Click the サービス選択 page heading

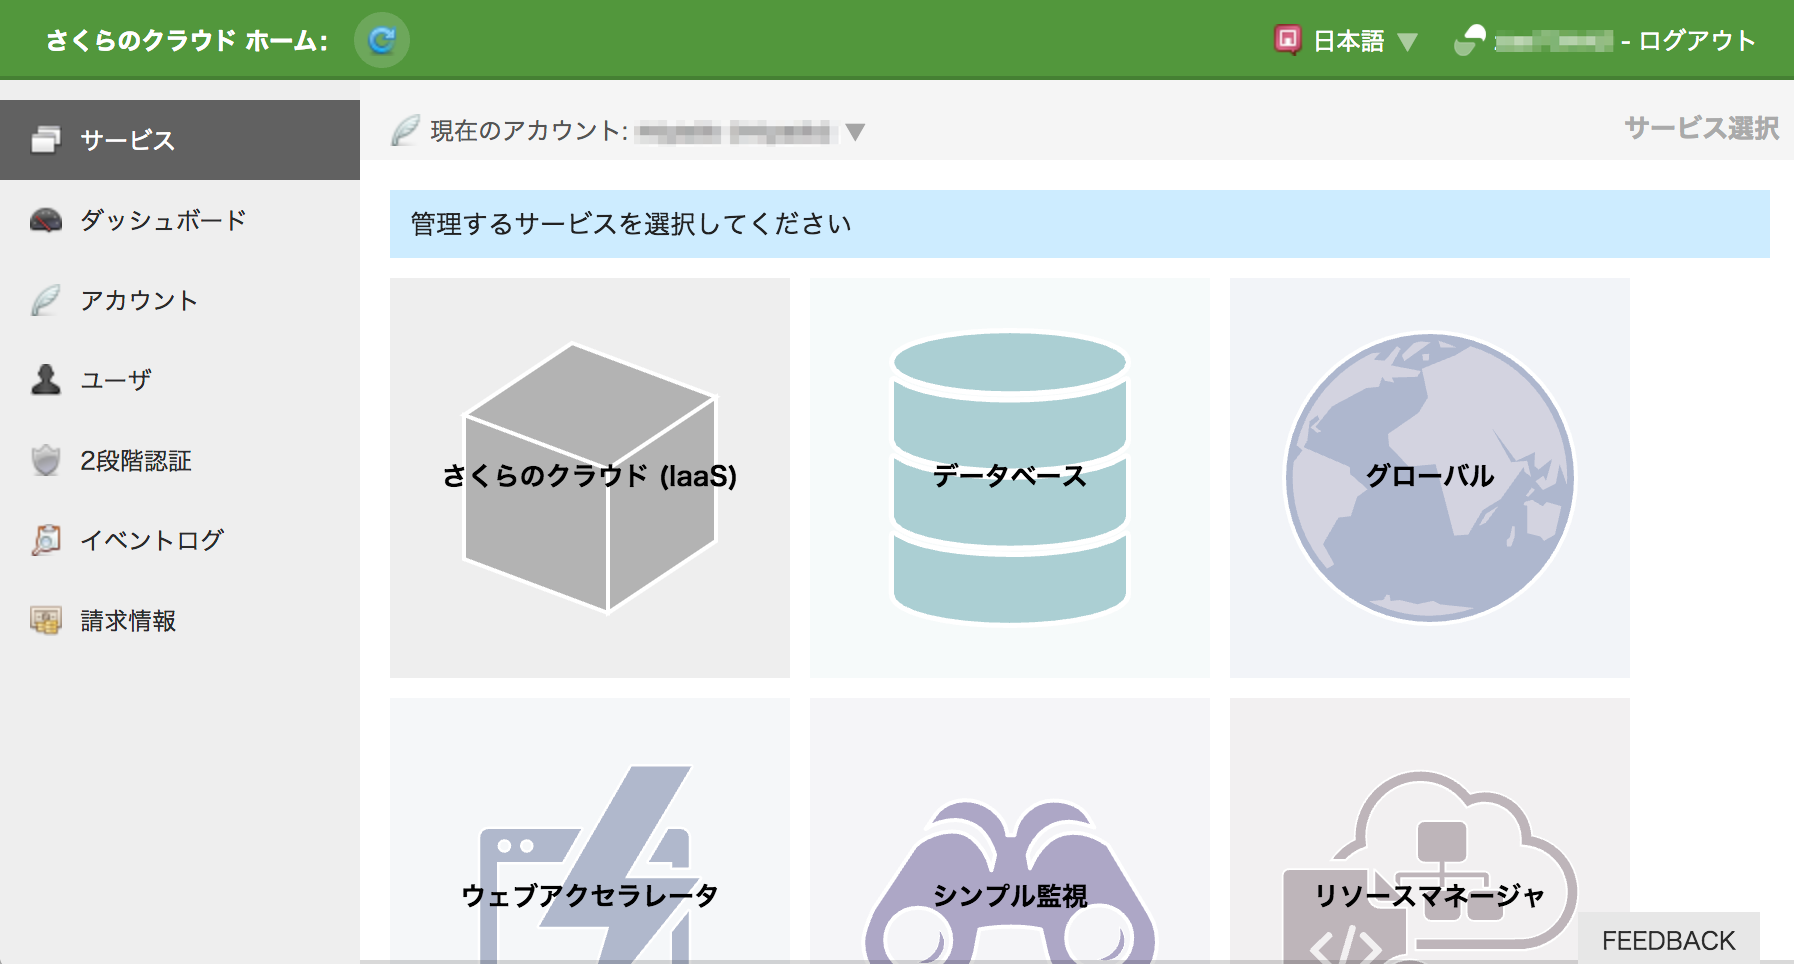click(1701, 128)
